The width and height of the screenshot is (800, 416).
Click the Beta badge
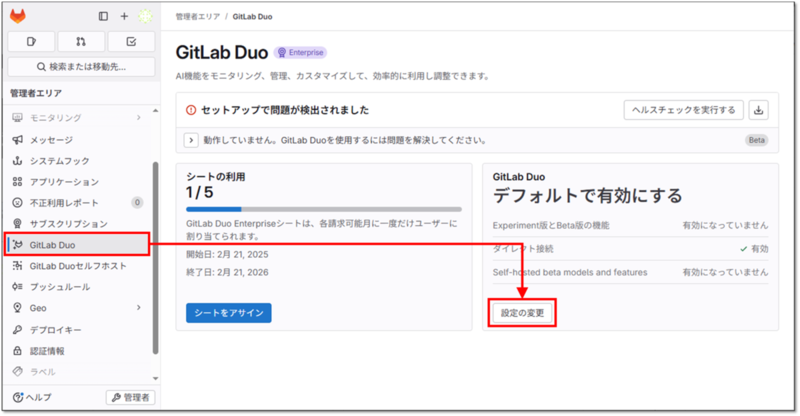(x=757, y=140)
